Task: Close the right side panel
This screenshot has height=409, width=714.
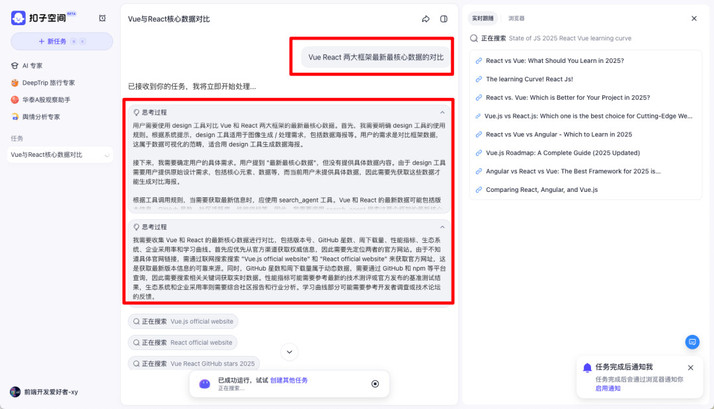Action: 694,19
